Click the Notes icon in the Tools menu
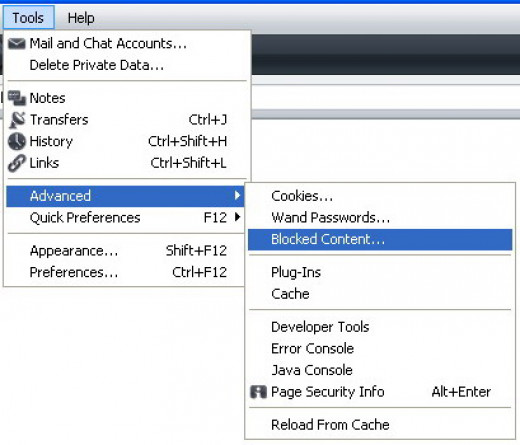520x445 pixels. tap(17, 98)
